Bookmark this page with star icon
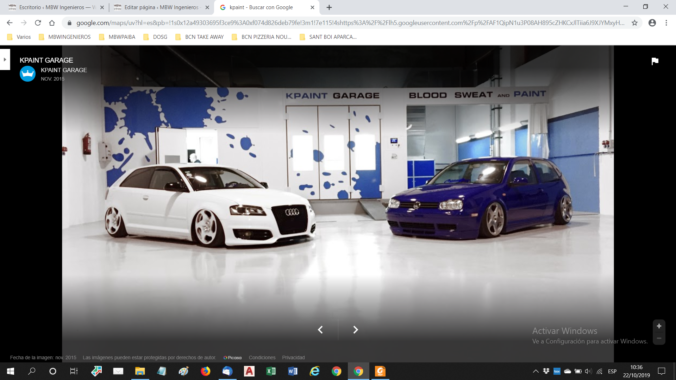The width and height of the screenshot is (676, 380). pos(634,23)
